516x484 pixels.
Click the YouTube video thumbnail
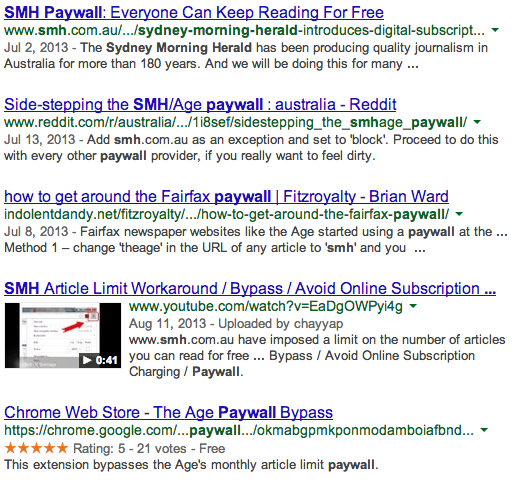coord(63,335)
